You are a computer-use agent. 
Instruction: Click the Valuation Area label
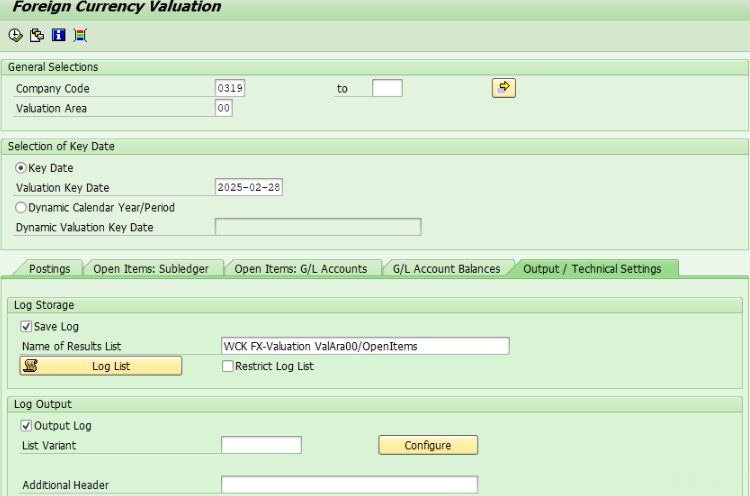(x=51, y=109)
